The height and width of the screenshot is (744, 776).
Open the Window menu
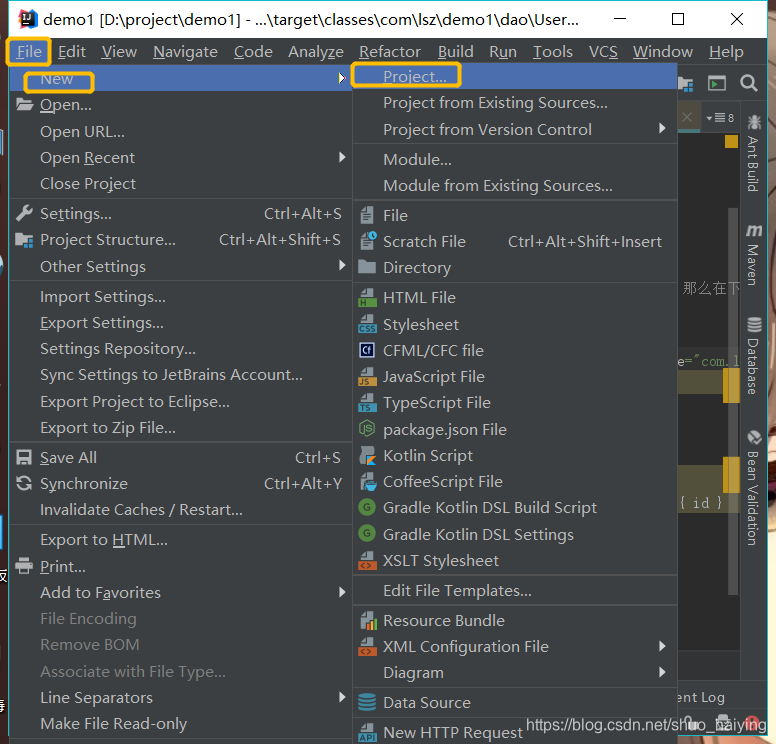pos(663,51)
